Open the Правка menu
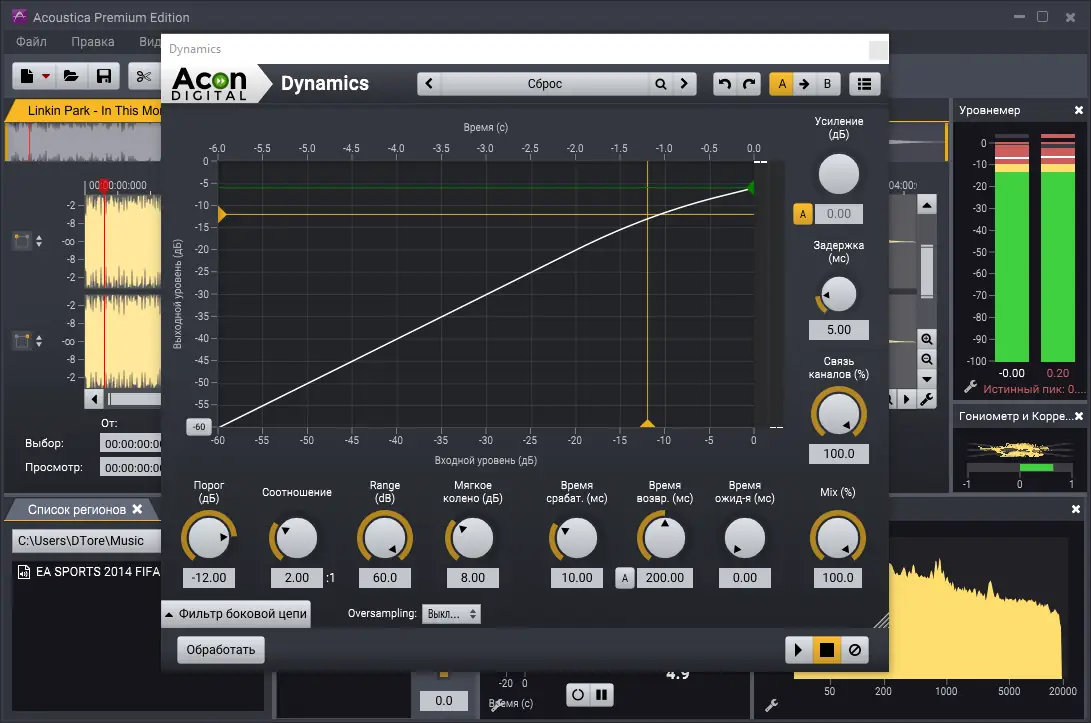 coord(93,42)
